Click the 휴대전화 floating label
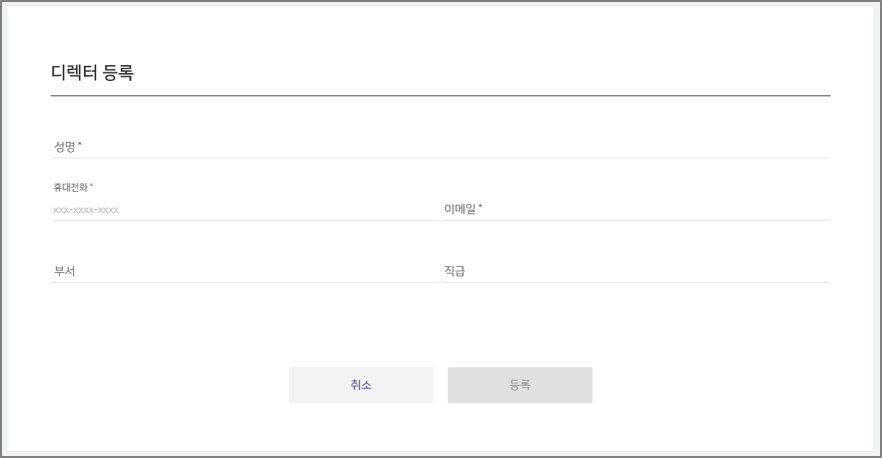Image resolution: width=882 pixels, height=458 pixels. click(70, 187)
